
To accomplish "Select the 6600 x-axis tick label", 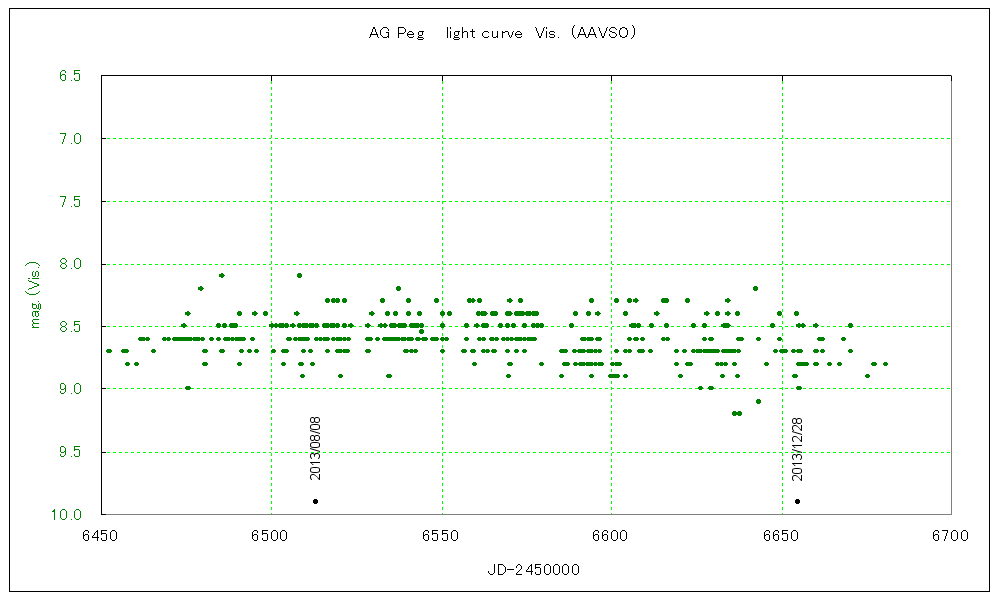I will (611, 536).
